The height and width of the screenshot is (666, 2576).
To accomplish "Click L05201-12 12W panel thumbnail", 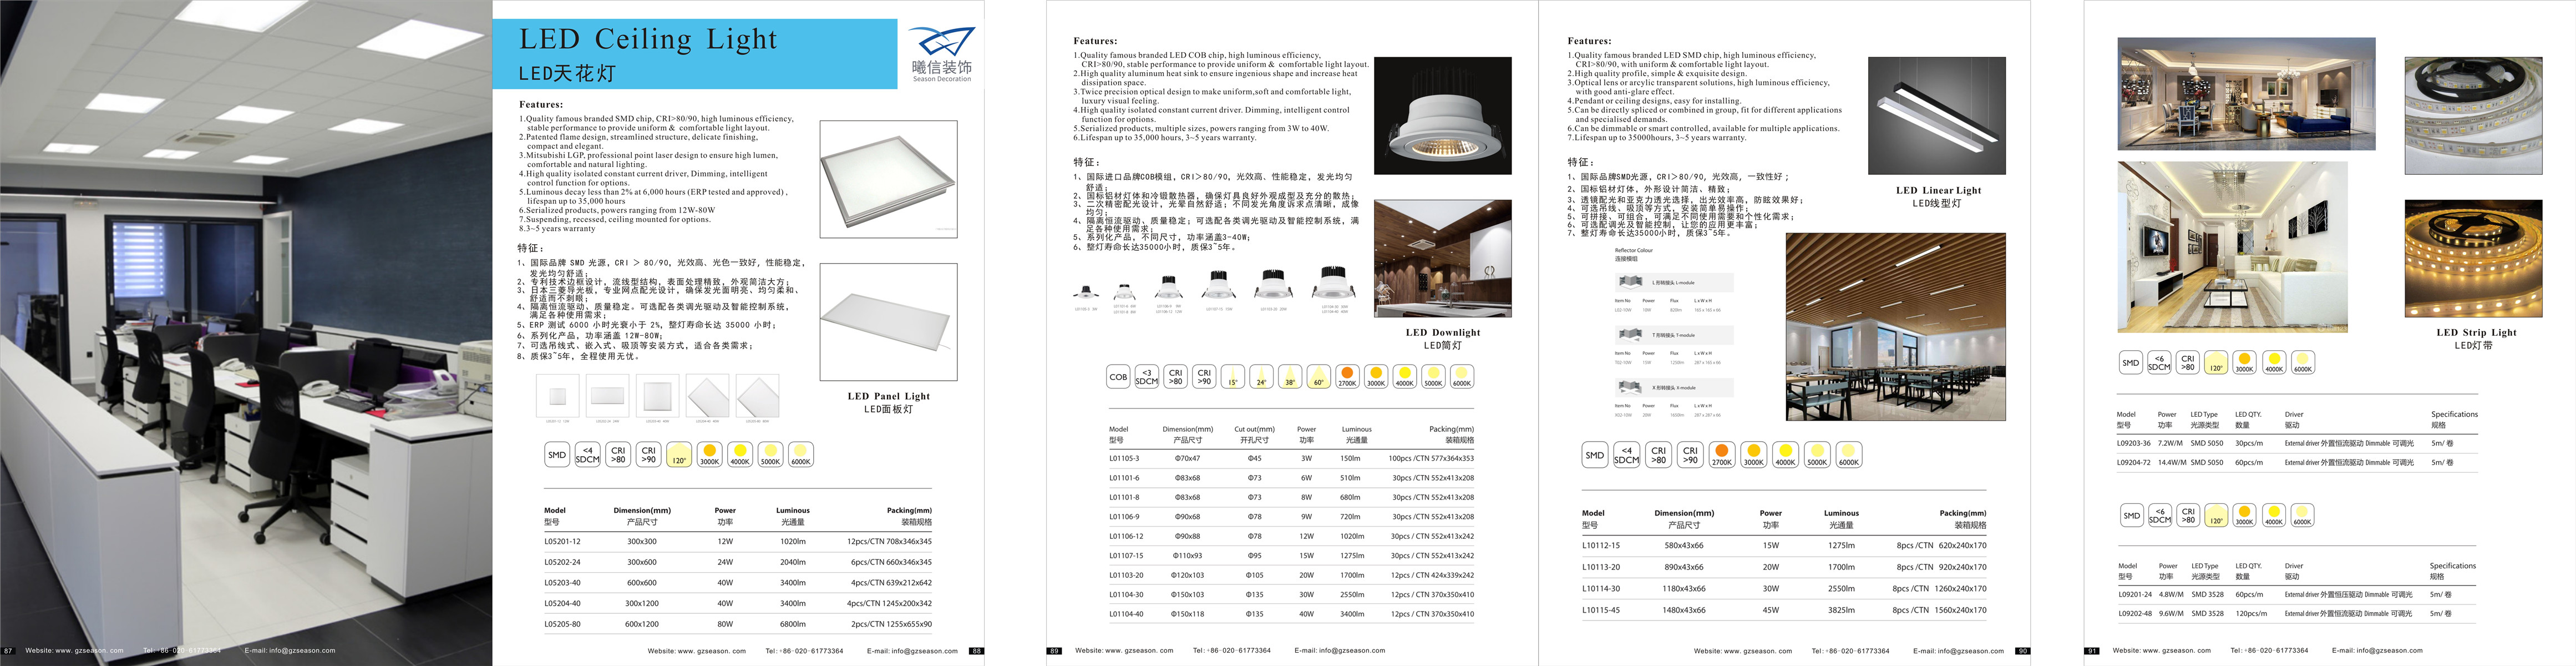I will pyautogui.click(x=558, y=396).
